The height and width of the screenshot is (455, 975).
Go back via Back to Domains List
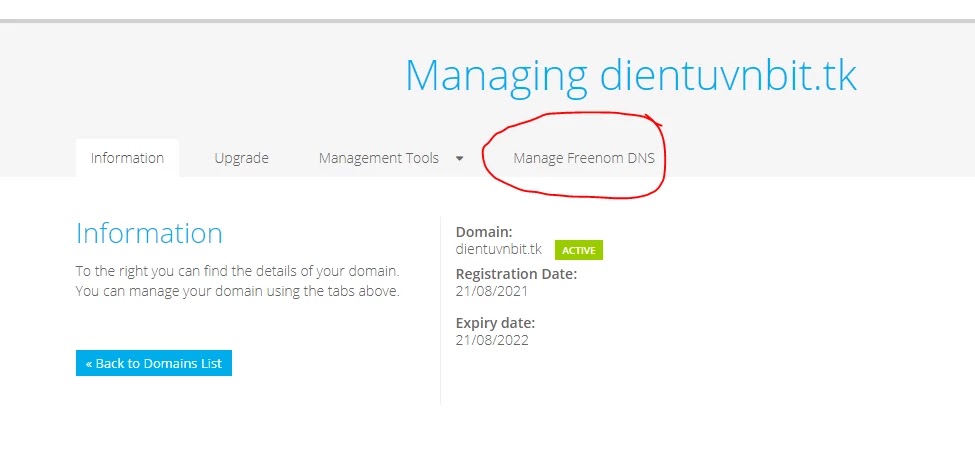pyautogui.click(x=154, y=363)
